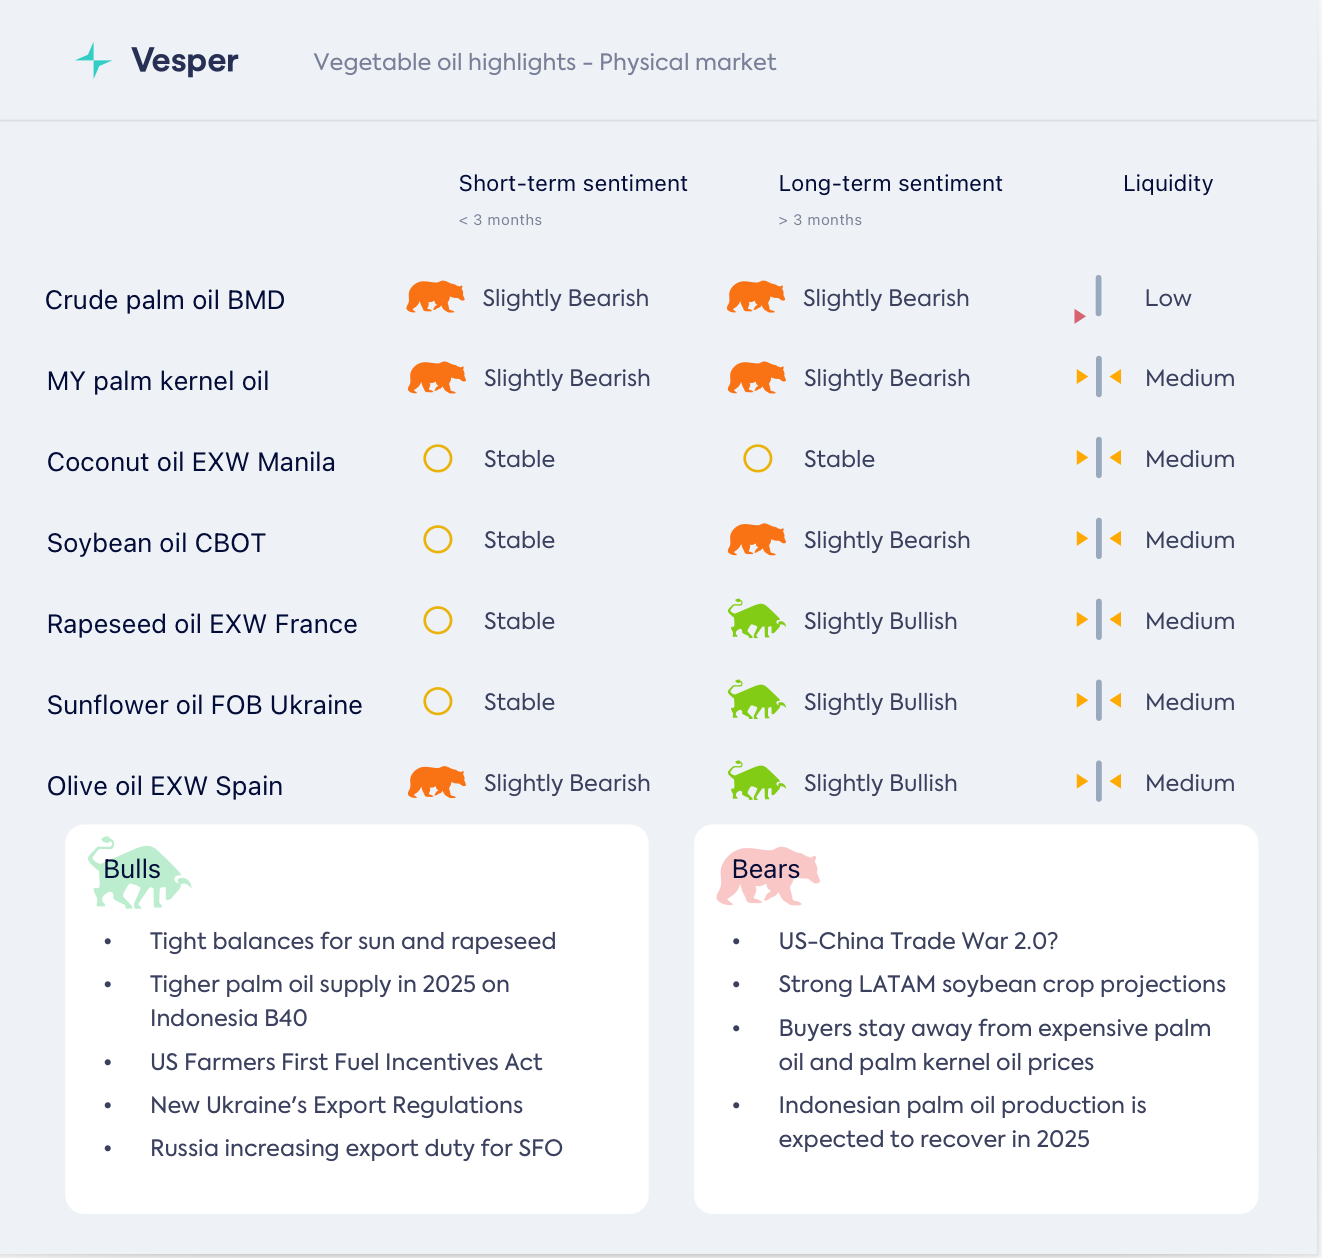Click the Coconut oil EXW Manila row label
Screen dimensions: 1322x1258
click(x=191, y=462)
